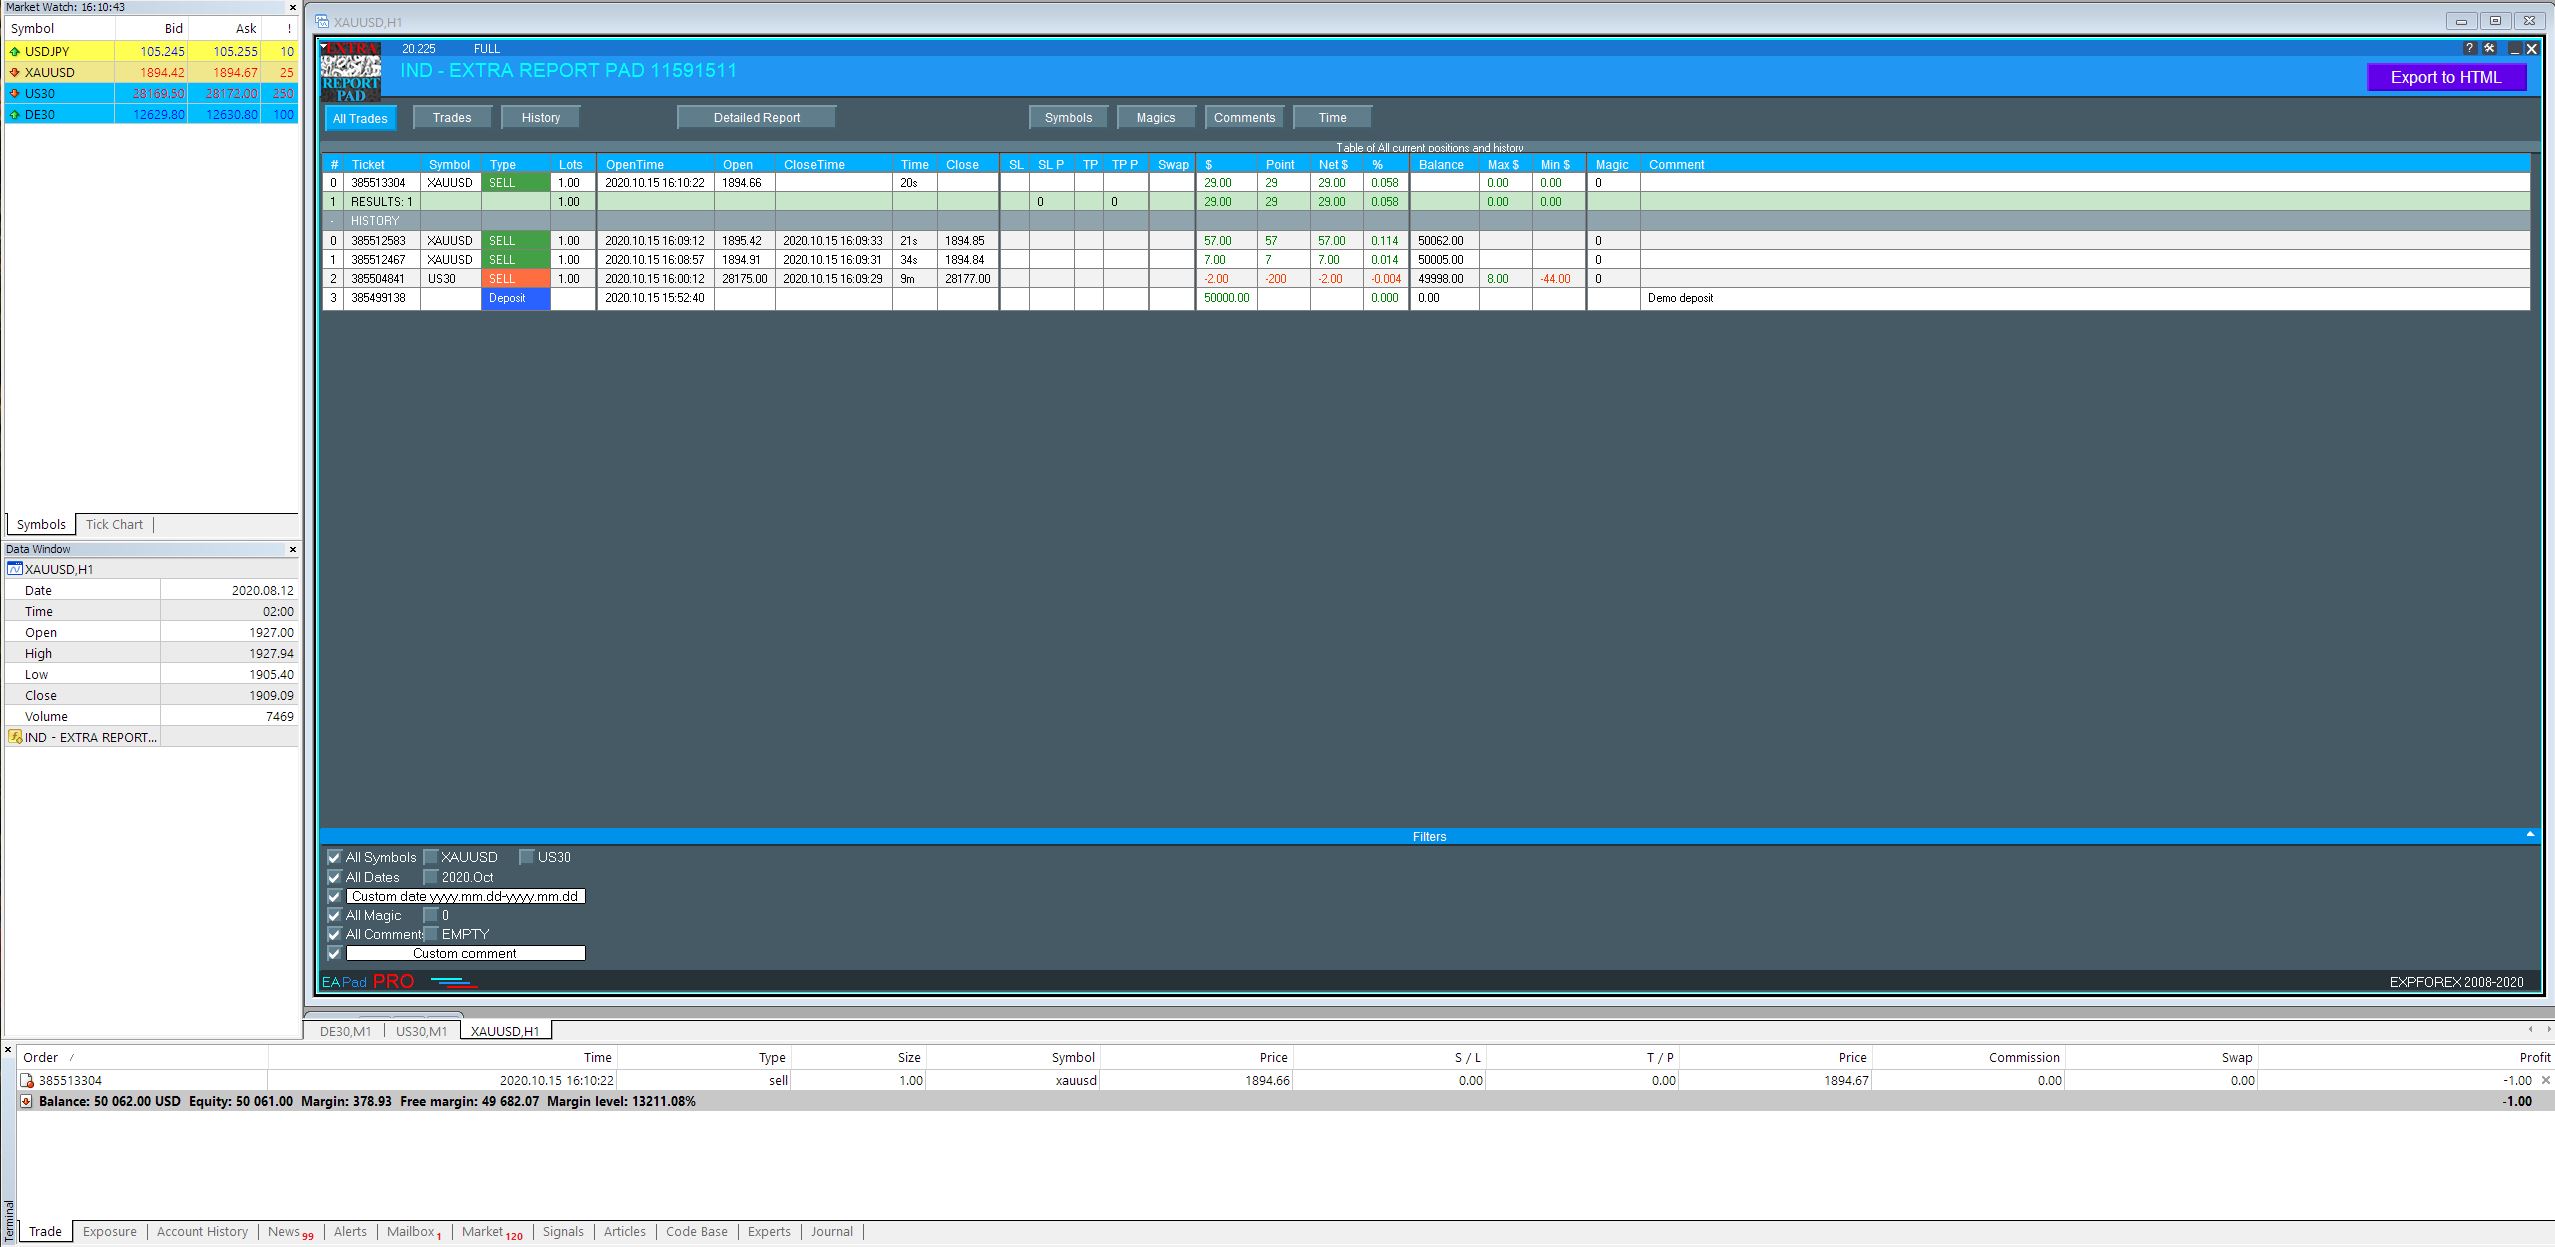Open the News tab in Terminal
The height and width of the screenshot is (1247, 2555).
pos(290,1232)
